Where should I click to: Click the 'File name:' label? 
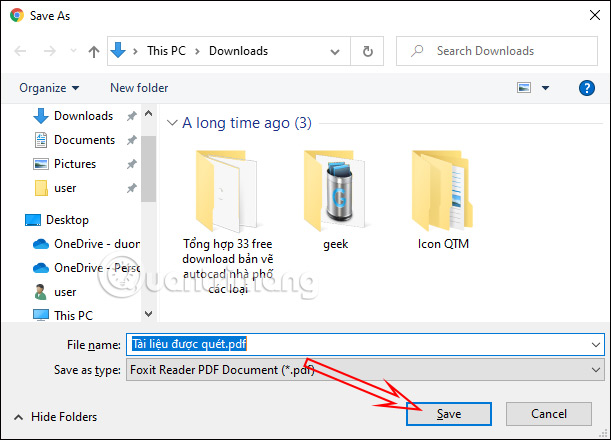(x=94, y=345)
